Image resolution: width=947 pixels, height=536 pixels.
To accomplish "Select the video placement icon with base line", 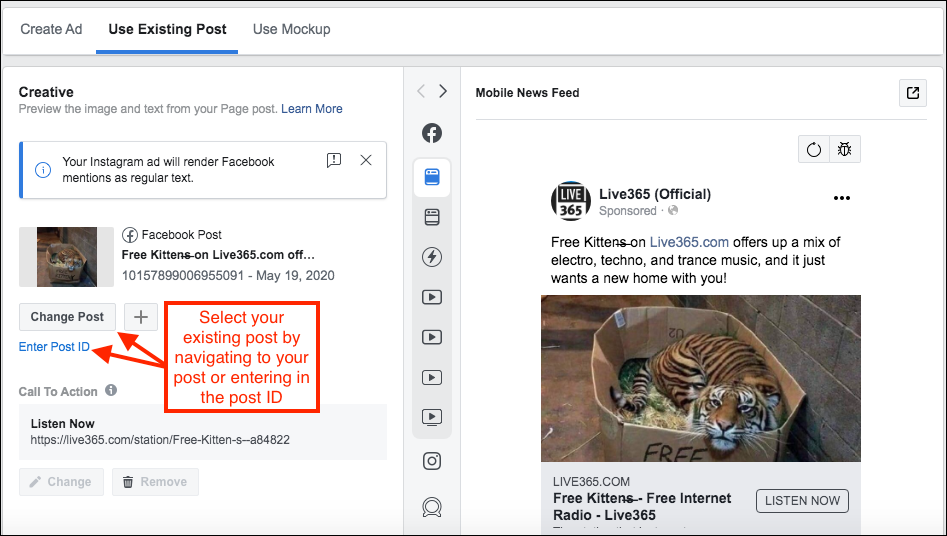I will tap(432, 417).
